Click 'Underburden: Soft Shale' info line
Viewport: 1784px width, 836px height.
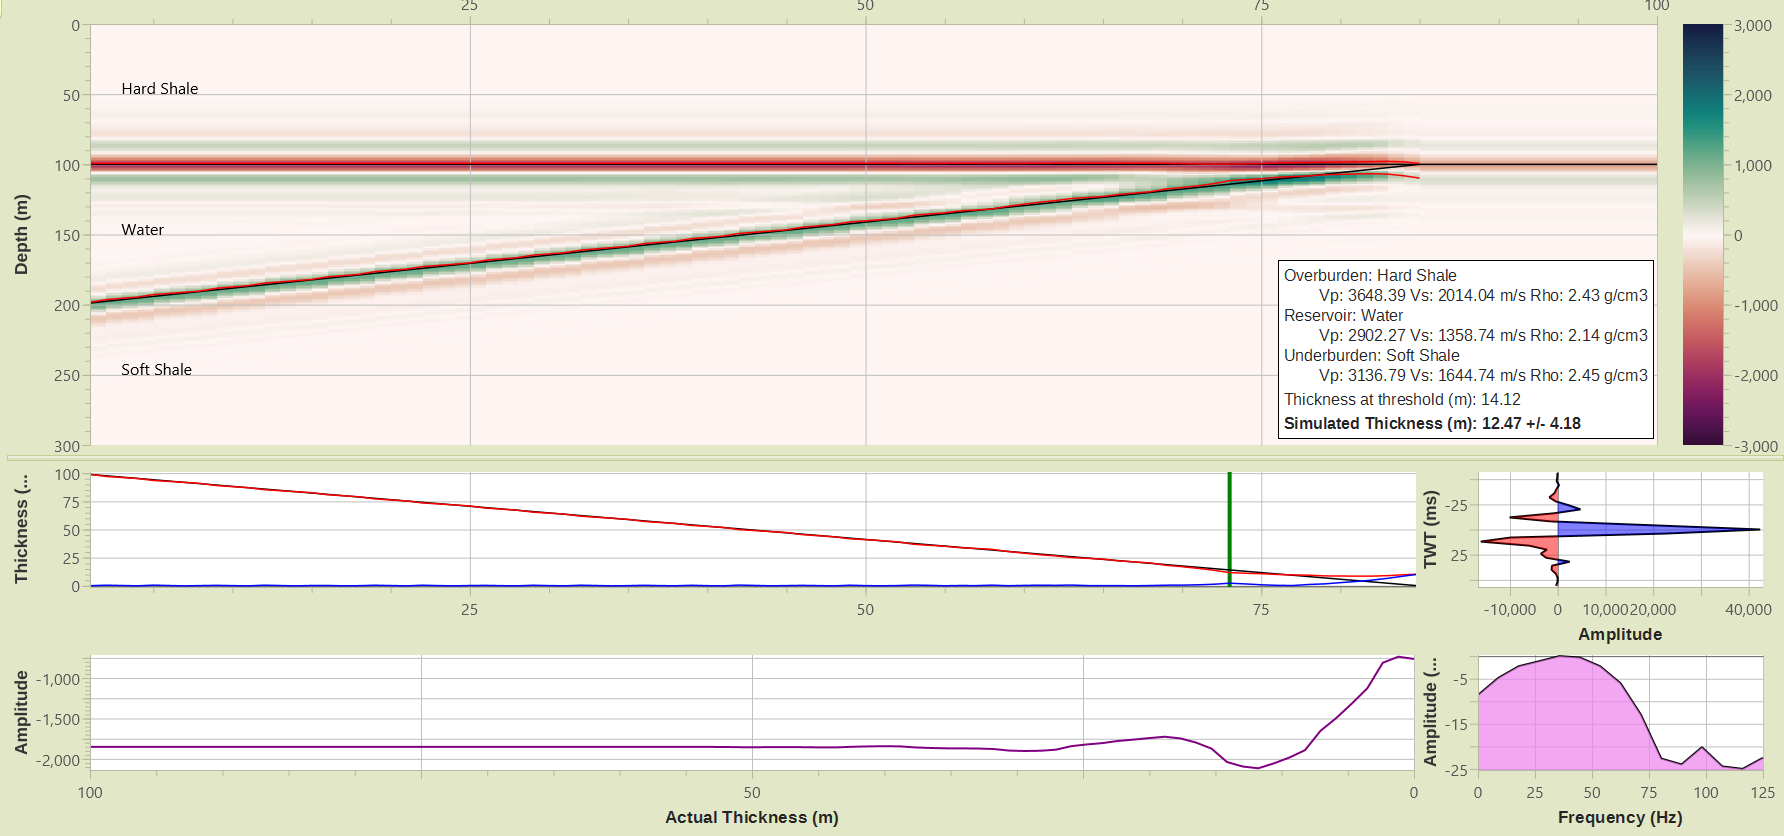click(x=1372, y=355)
